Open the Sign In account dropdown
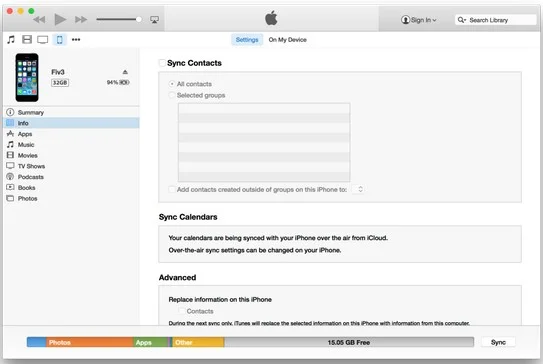Screen dimensions: 543x364 (419, 20)
